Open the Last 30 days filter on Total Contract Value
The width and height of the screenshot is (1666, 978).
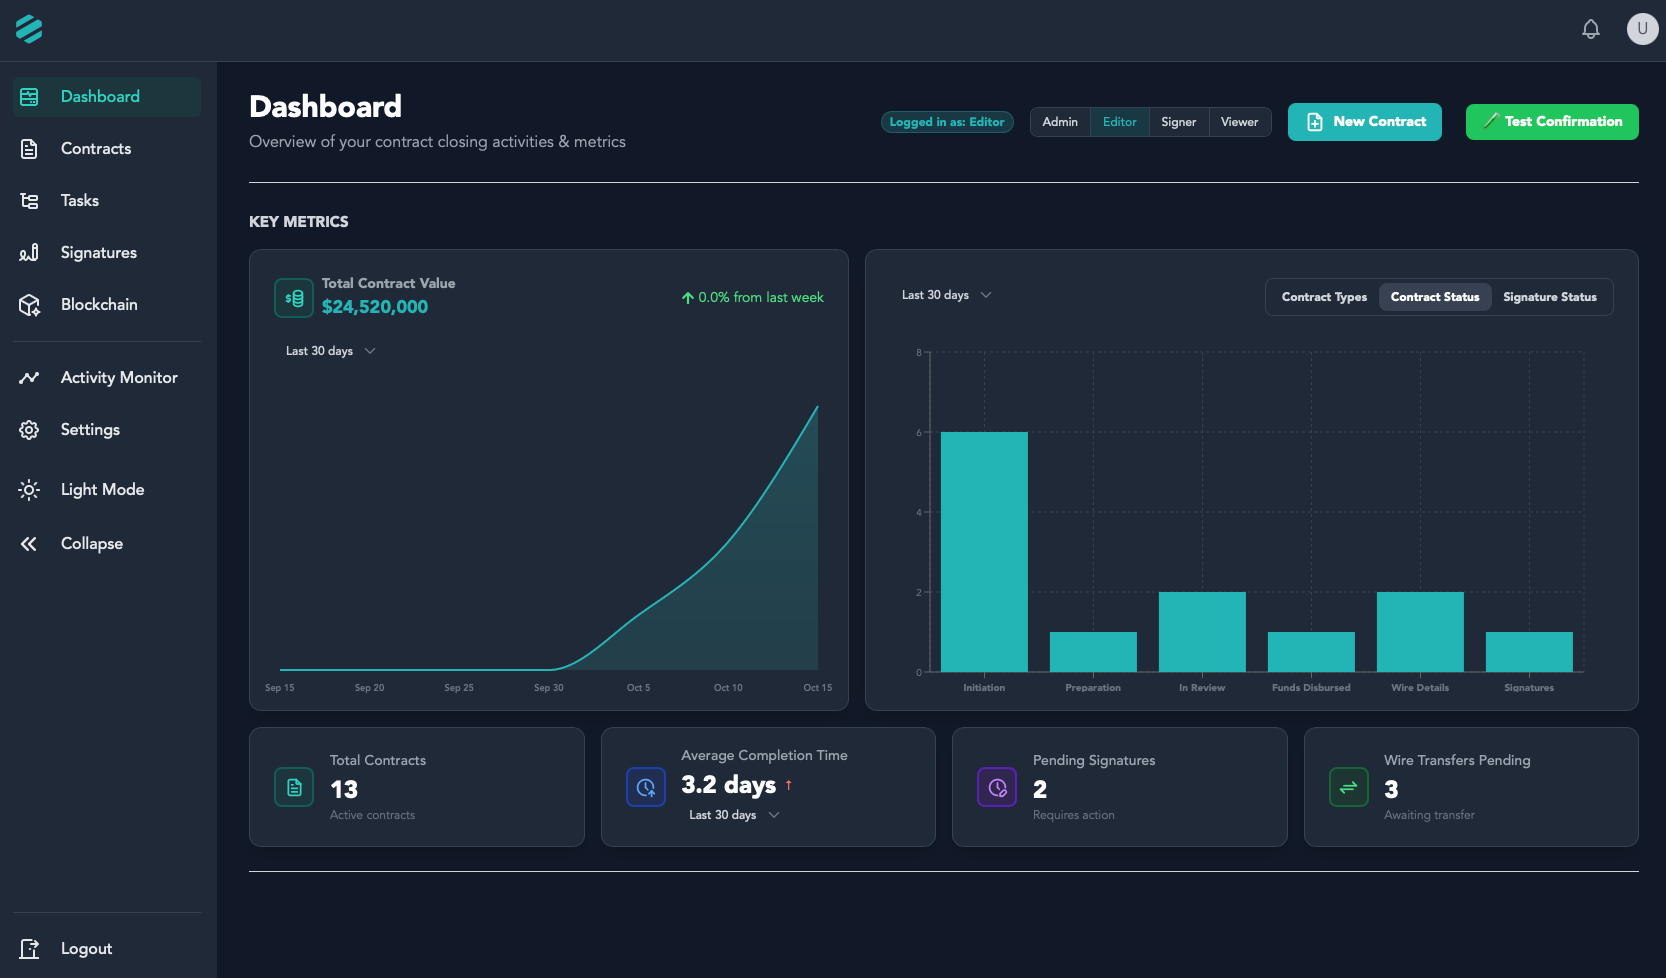tap(330, 350)
